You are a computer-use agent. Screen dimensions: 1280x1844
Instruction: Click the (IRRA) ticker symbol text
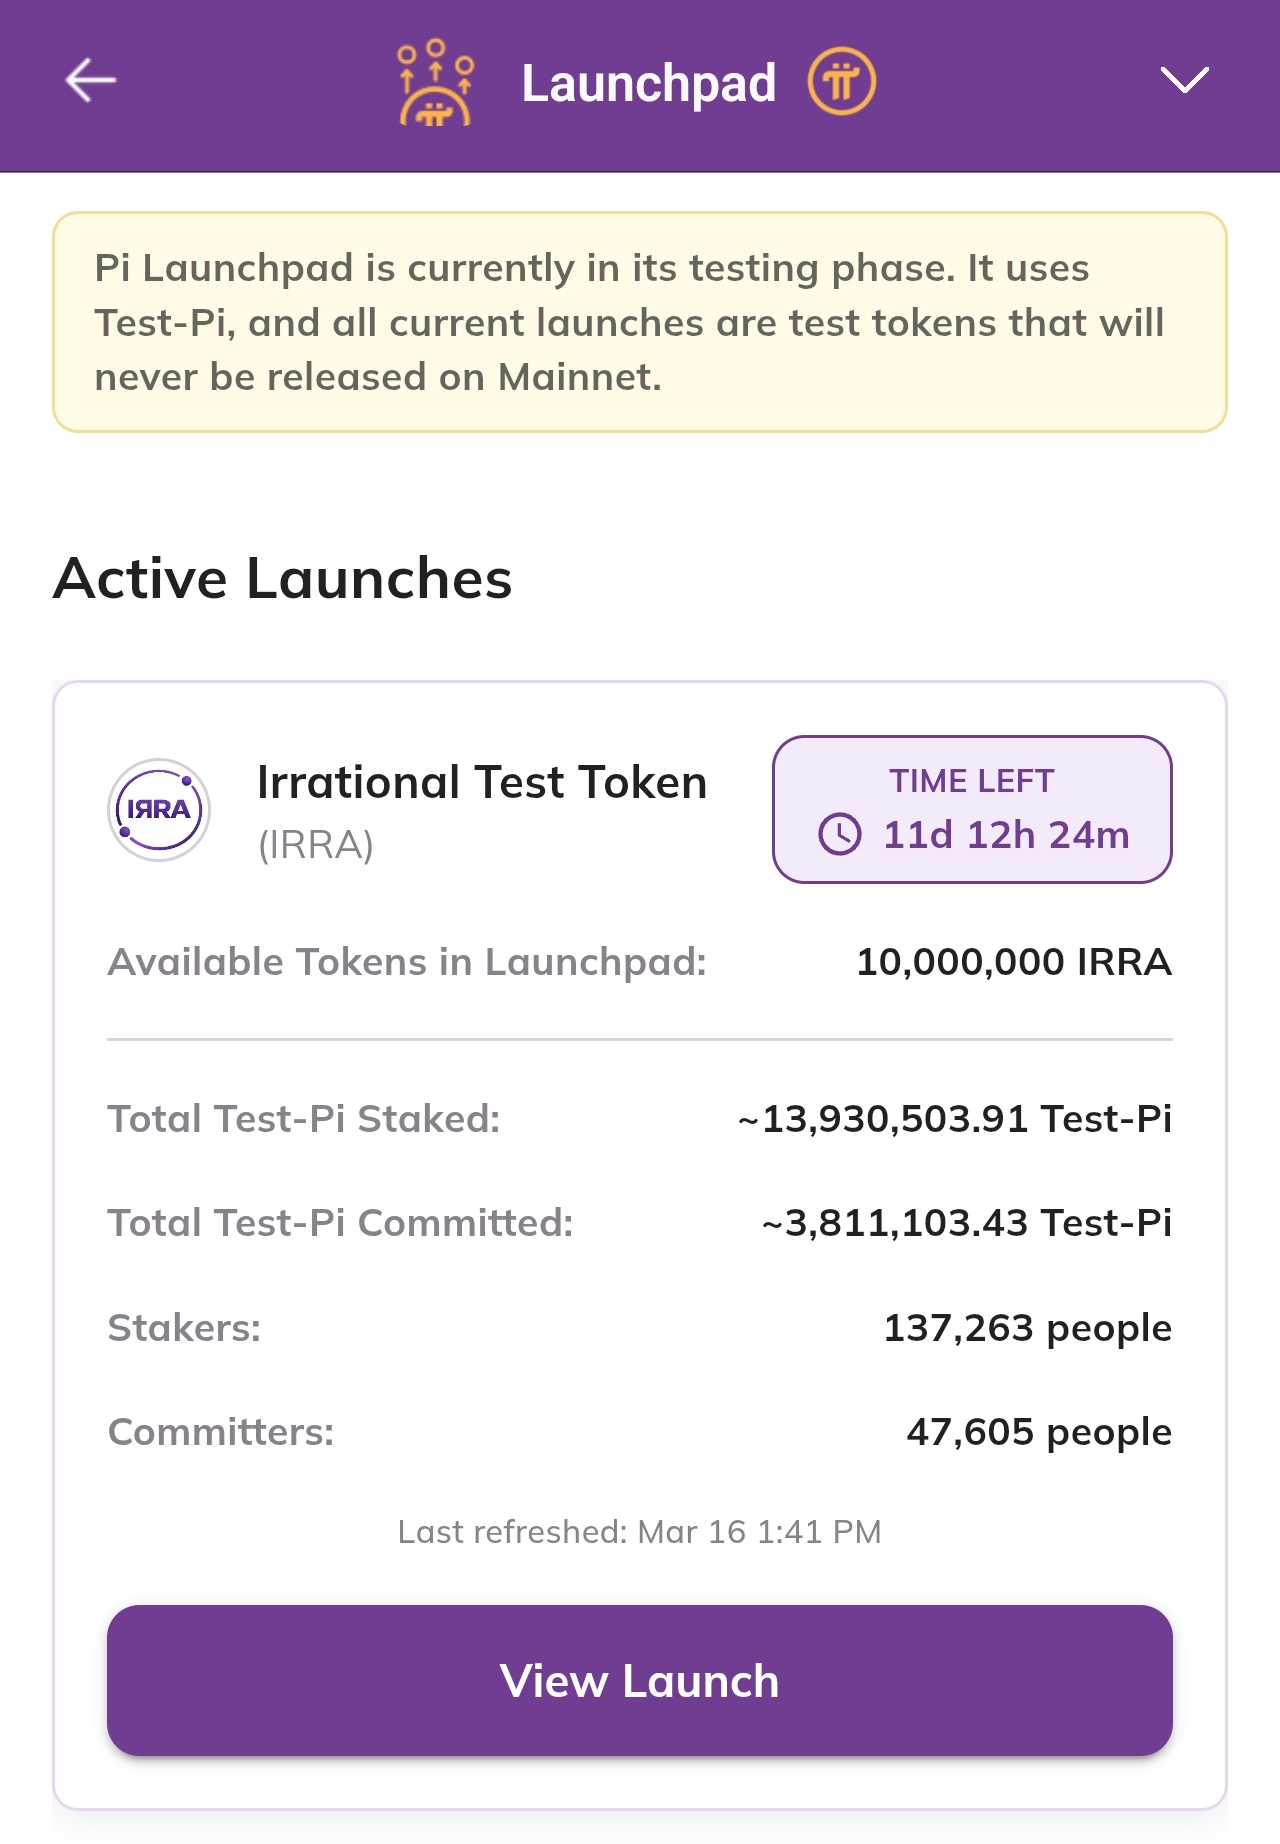(316, 845)
